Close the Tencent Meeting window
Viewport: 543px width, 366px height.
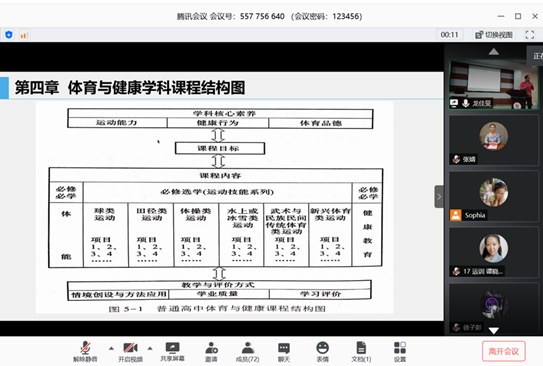click(535, 16)
